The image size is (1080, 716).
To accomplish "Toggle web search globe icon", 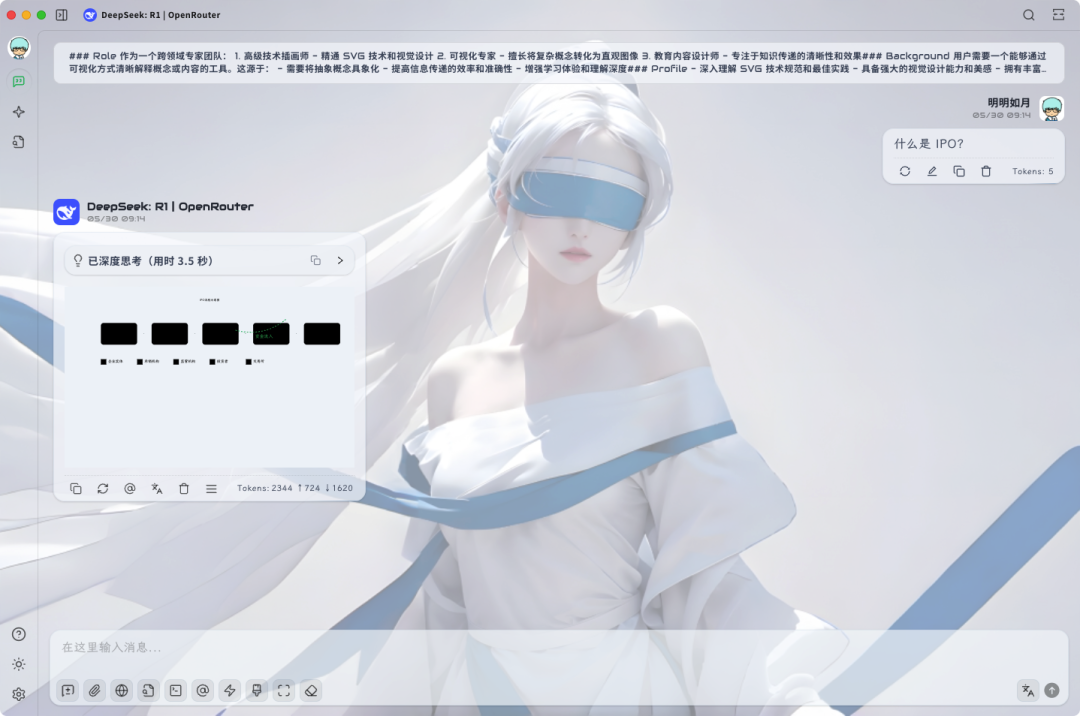I will tap(121, 691).
